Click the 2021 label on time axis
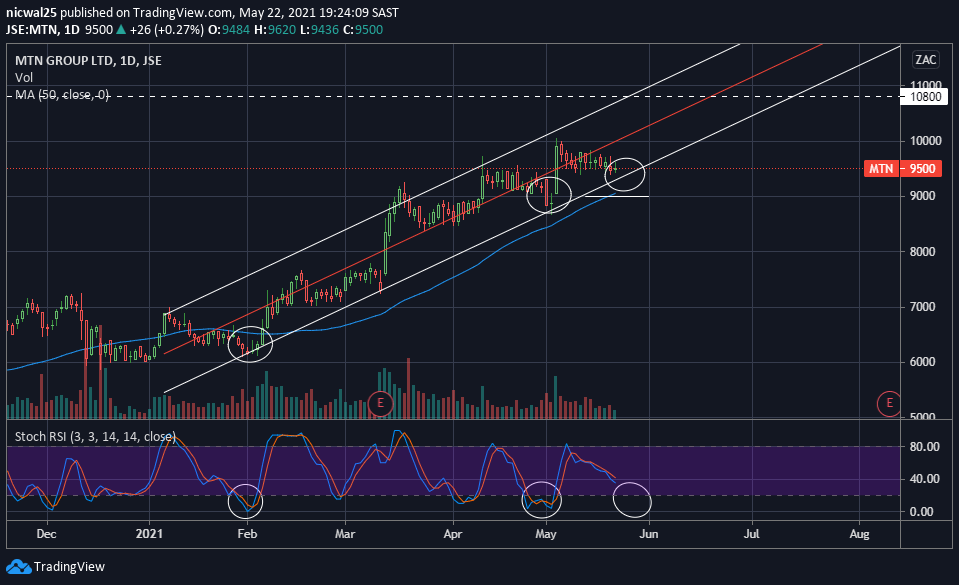 coord(149,534)
